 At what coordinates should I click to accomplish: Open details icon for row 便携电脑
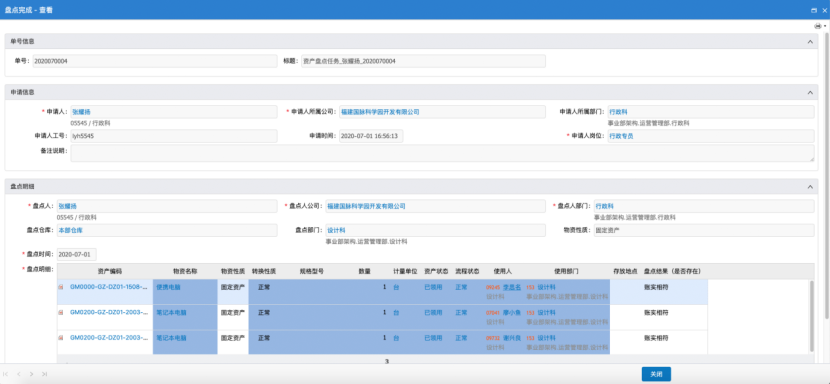pos(60,287)
